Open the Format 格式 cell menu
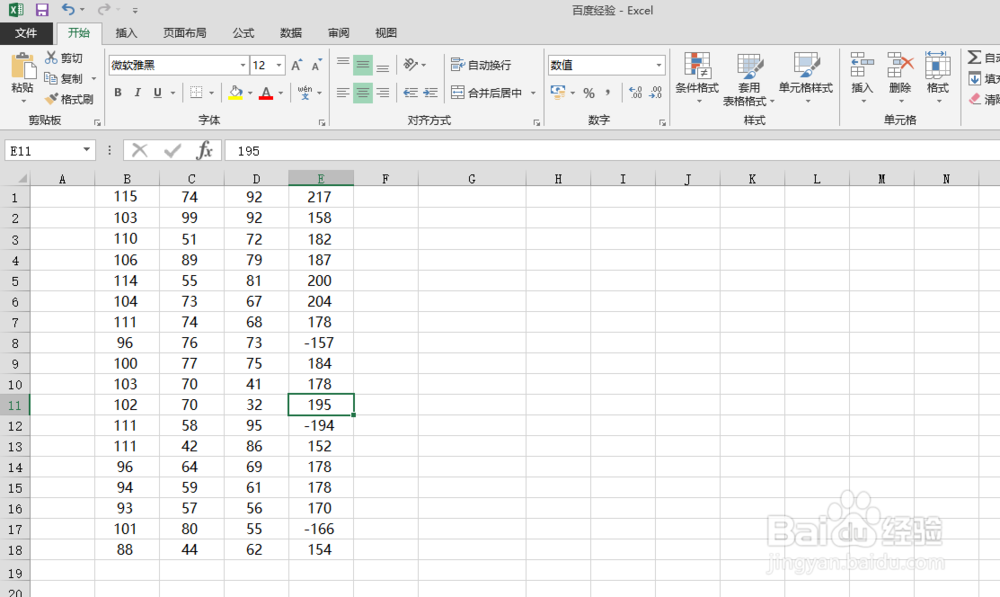 tap(938, 78)
